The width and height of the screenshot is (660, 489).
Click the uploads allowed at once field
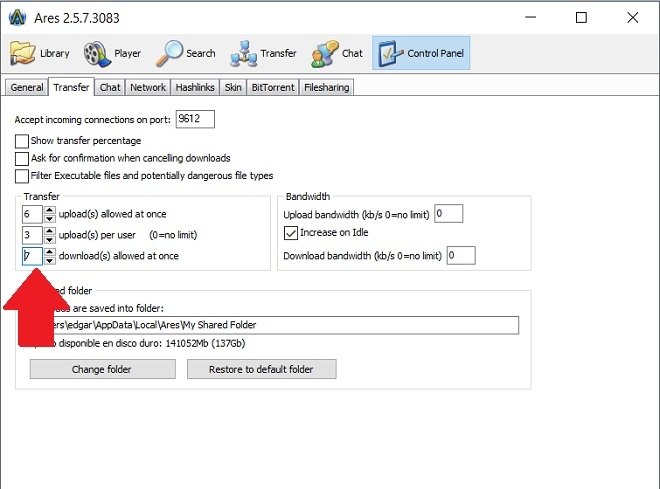pos(32,214)
